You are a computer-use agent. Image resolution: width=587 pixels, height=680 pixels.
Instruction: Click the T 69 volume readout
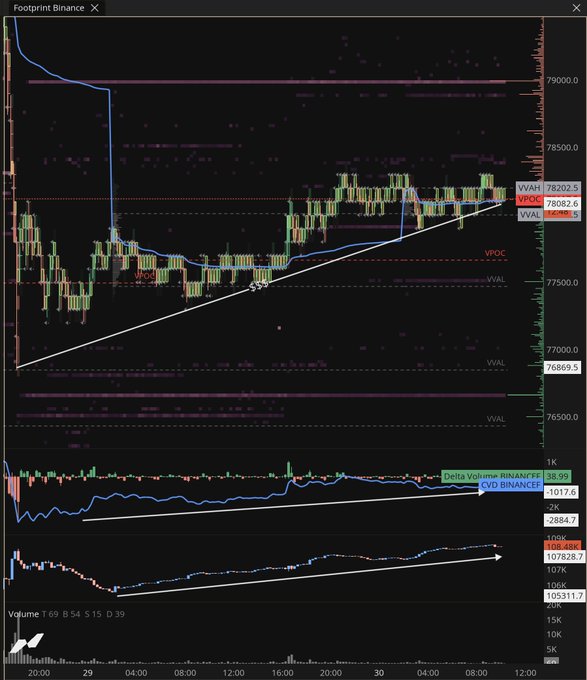(50, 614)
